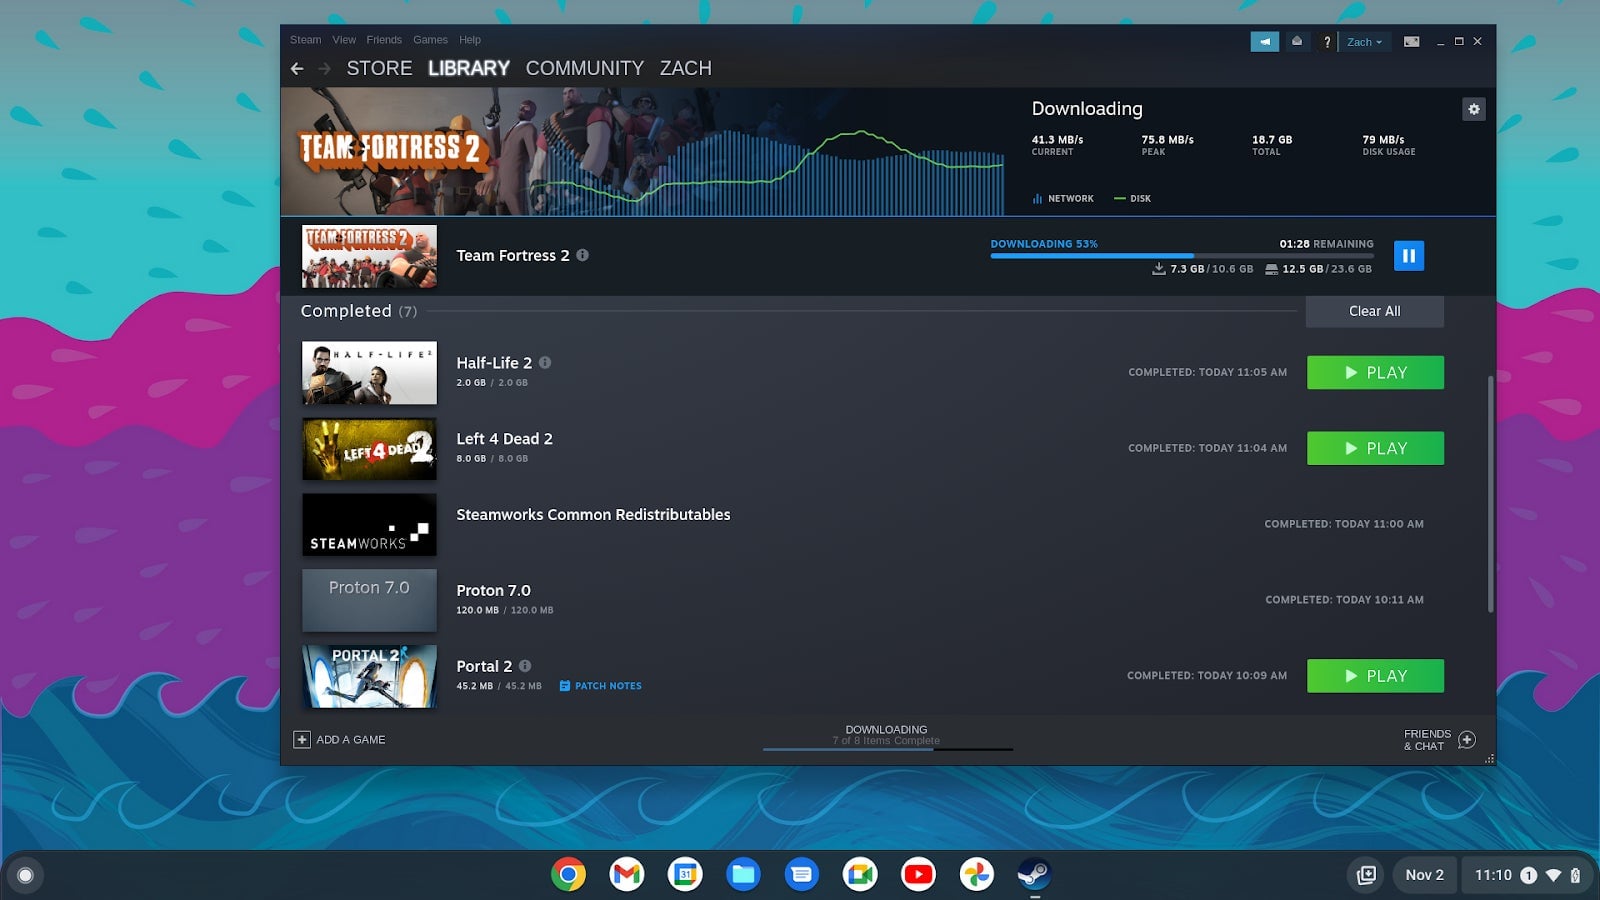The width and height of the screenshot is (1600, 900).
Task: Open the Friends menu
Action: tap(384, 39)
